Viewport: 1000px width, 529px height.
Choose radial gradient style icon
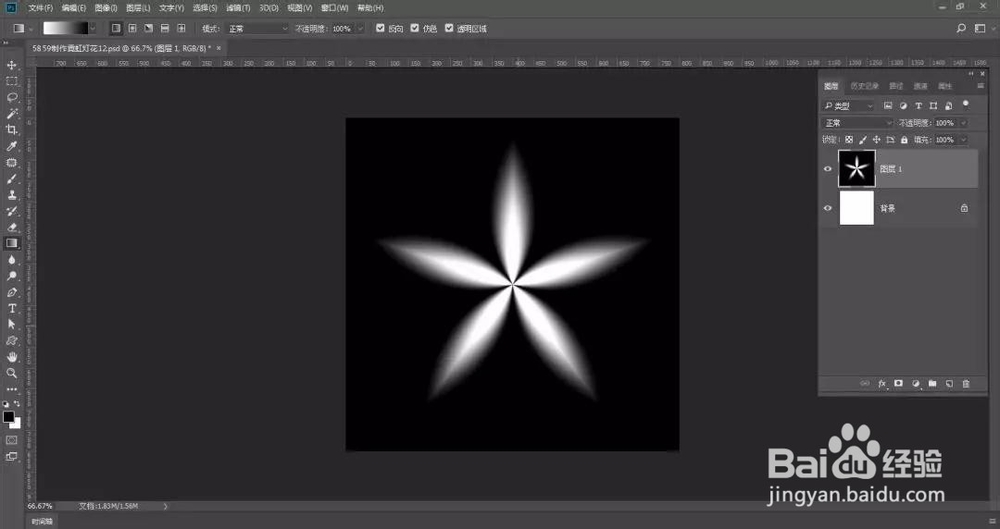pyautogui.click(x=132, y=28)
